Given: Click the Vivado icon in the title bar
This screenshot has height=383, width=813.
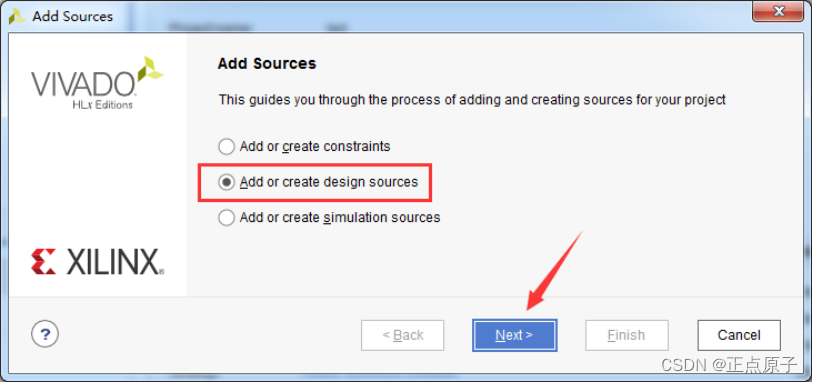Looking at the screenshot, I should [x=17, y=16].
